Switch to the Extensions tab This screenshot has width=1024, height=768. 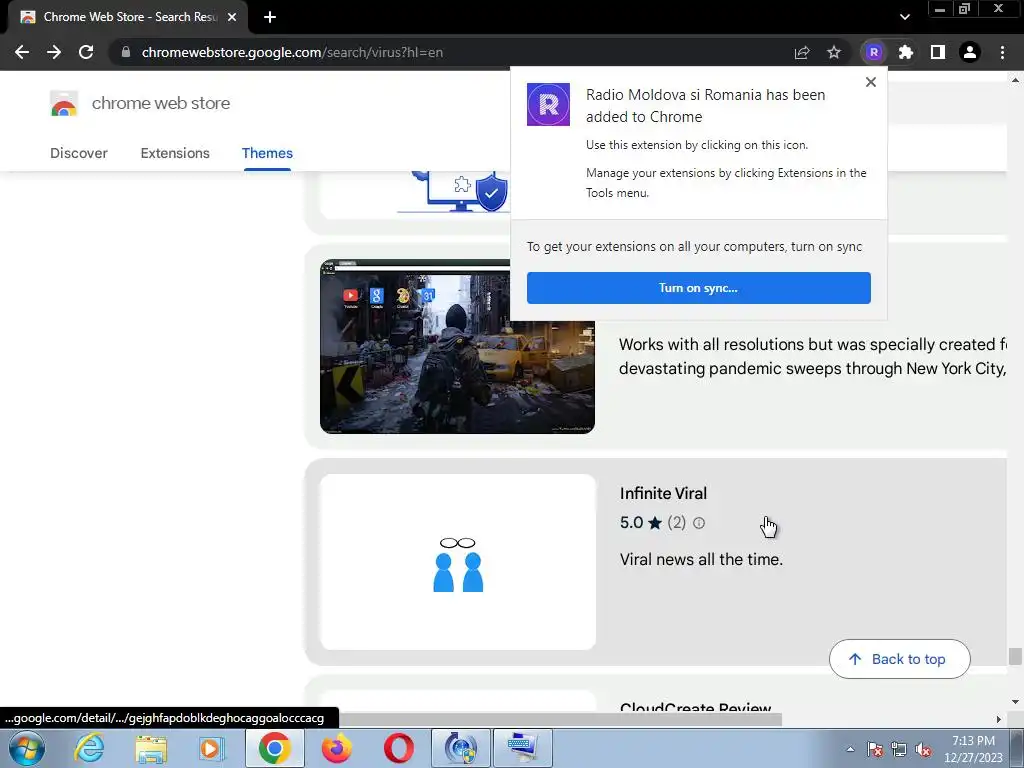tap(175, 153)
